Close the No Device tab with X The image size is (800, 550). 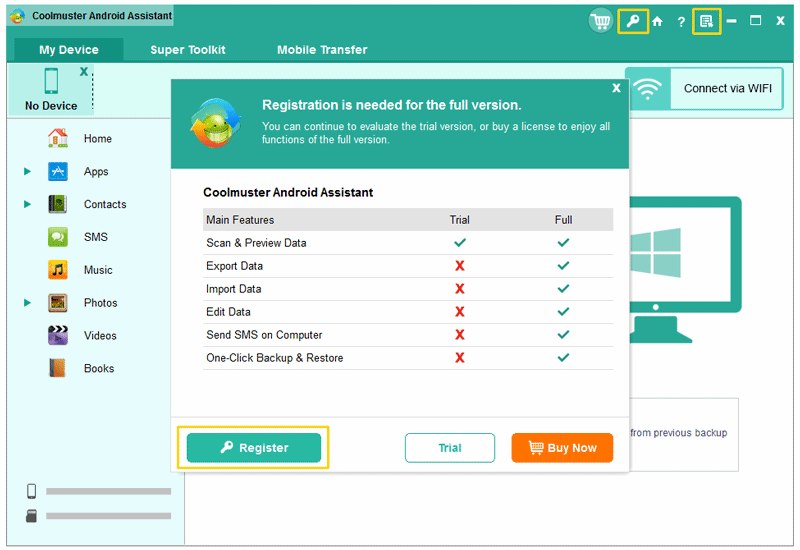[84, 71]
